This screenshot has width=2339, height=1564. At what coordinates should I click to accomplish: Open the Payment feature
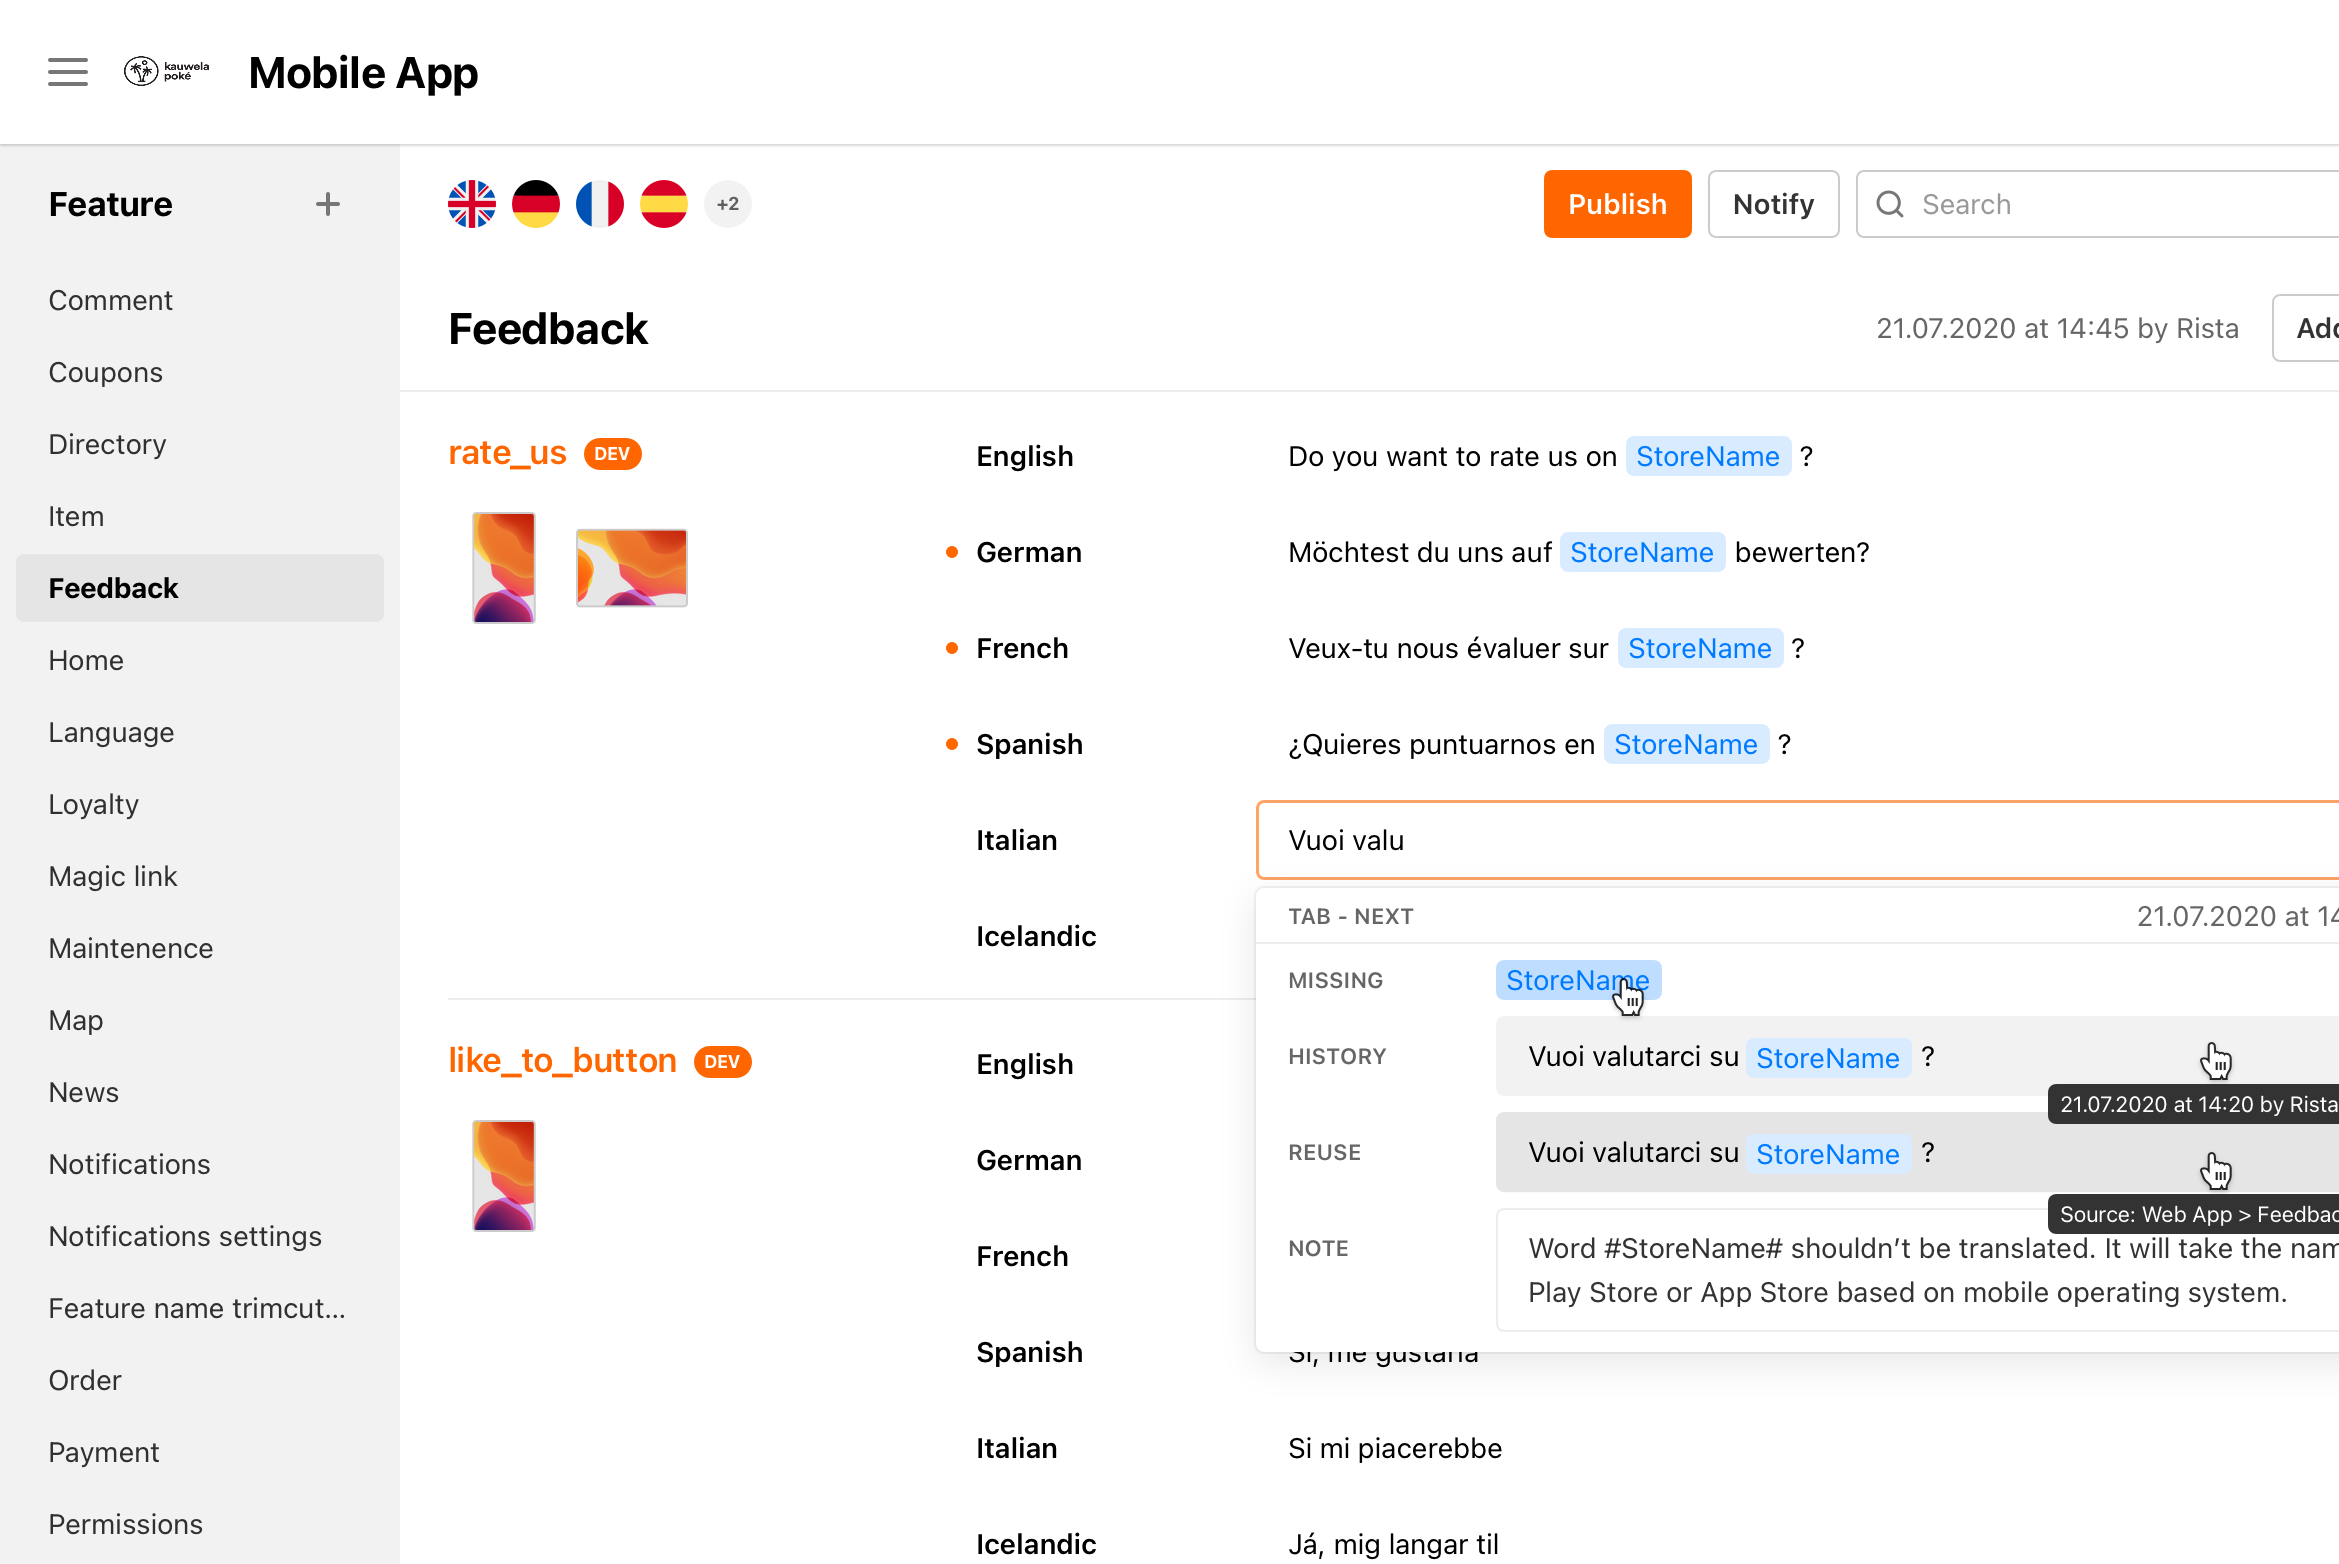pyautogui.click(x=103, y=1452)
